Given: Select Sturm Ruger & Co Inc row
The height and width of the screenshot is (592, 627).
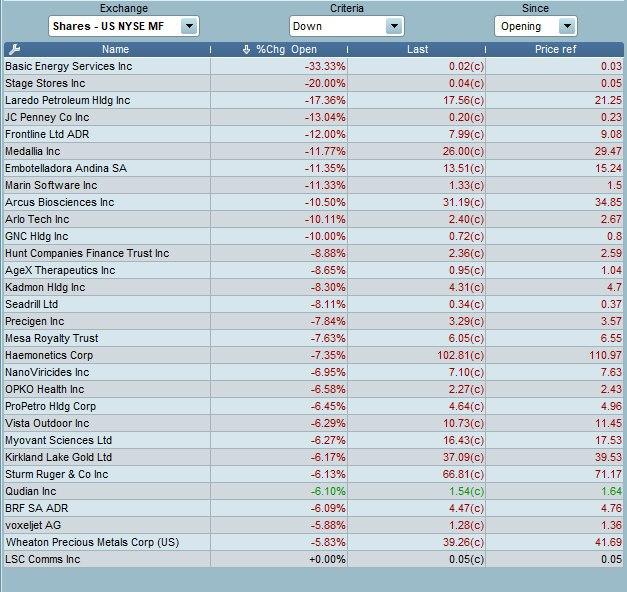Looking at the screenshot, I should pos(314,474).
